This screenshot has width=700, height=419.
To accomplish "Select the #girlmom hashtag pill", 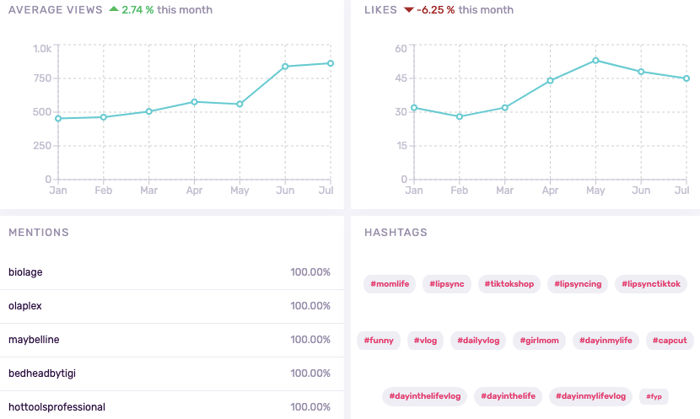I will tap(541, 340).
